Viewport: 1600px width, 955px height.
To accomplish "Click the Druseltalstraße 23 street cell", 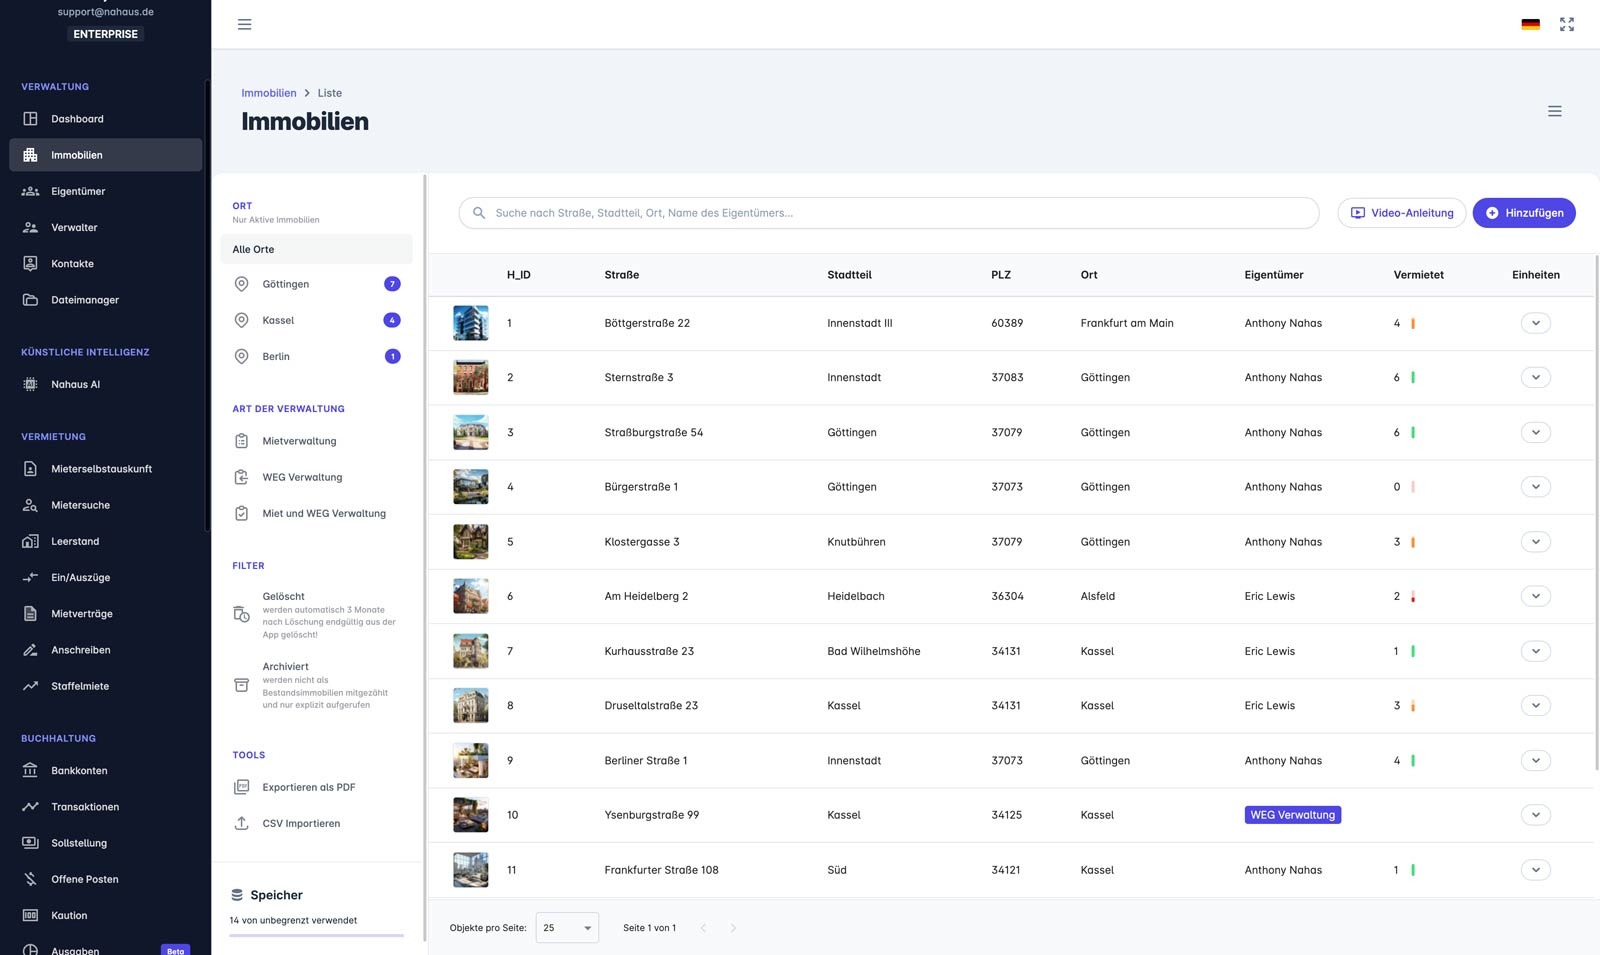I will pos(652,706).
